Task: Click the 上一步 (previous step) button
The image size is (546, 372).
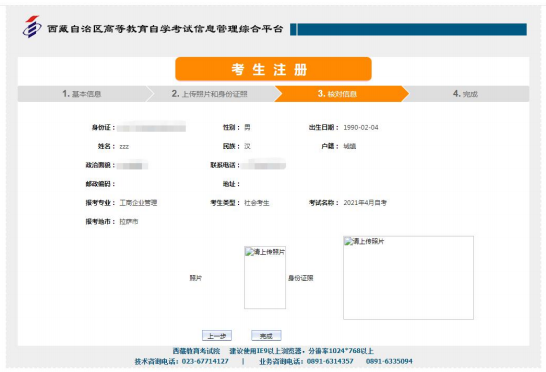Action: point(217,336)
